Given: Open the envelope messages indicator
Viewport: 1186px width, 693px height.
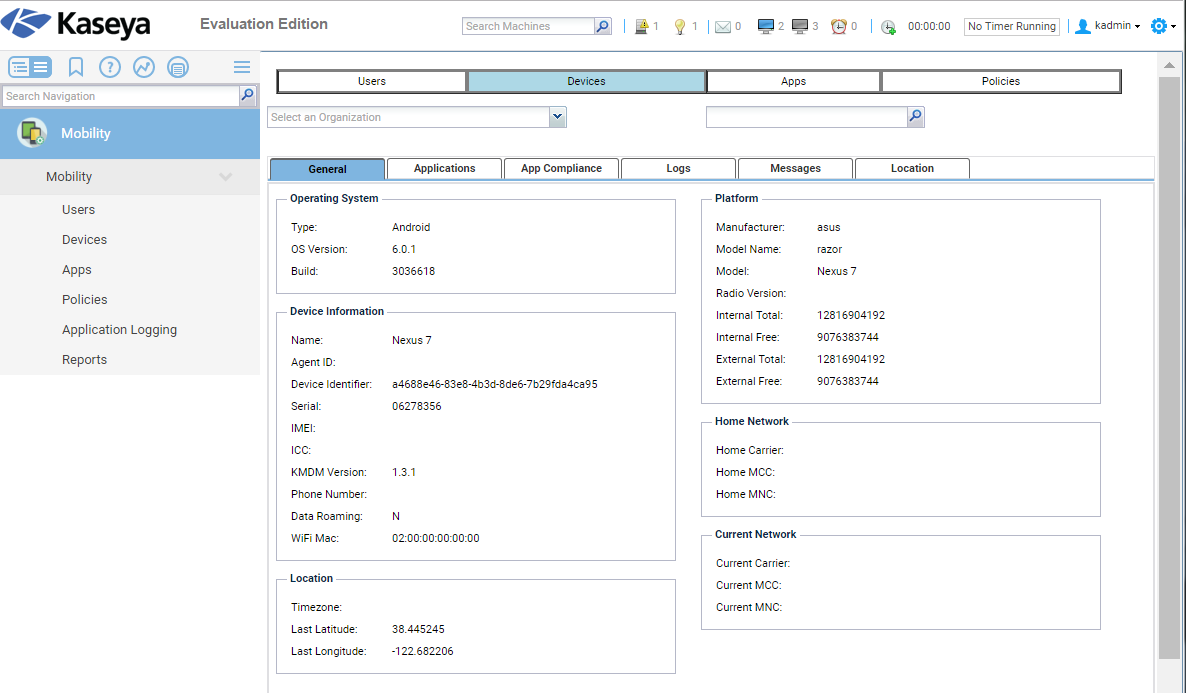Looking at the screenshot, I should pos(723,26).
